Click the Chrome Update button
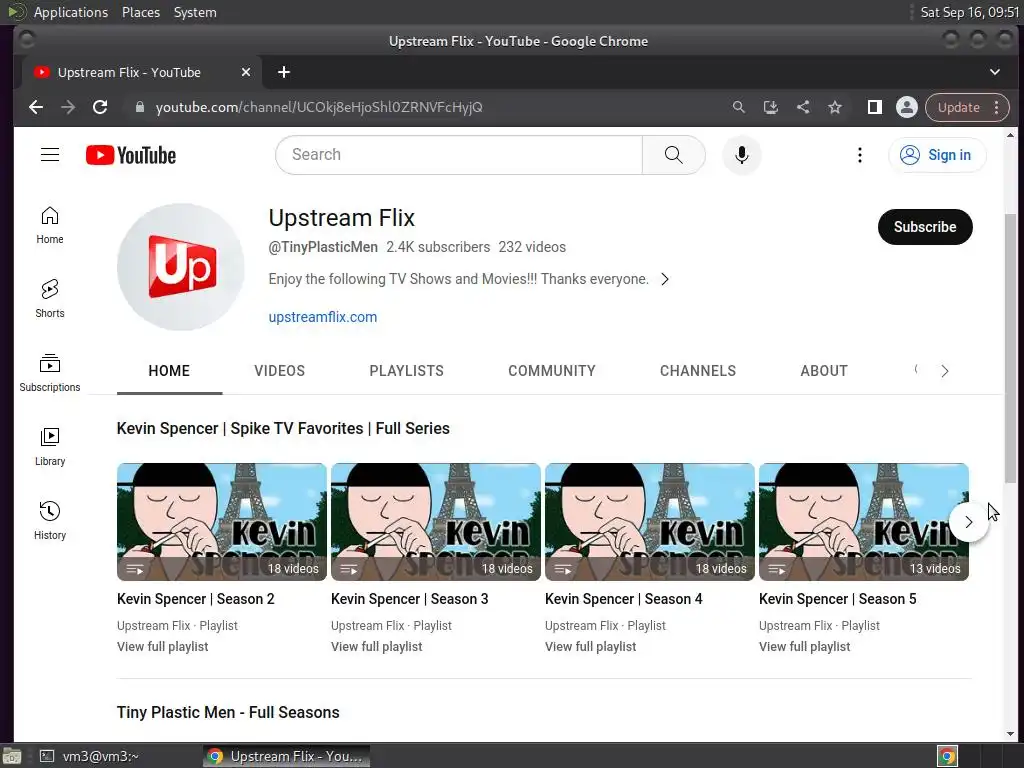The height and width of the screenshot is (768, 1024). [958, 107]
